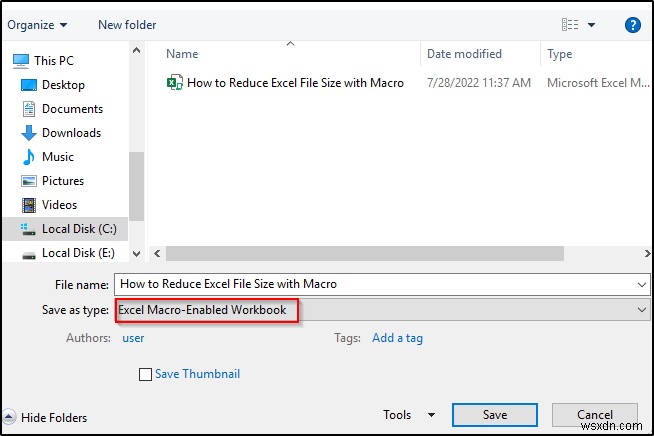The width and height of the screenshot is (654, 436).
Task: Open the view options dropdown arrow
Action: pyautogui.click(x=591, y=25)
